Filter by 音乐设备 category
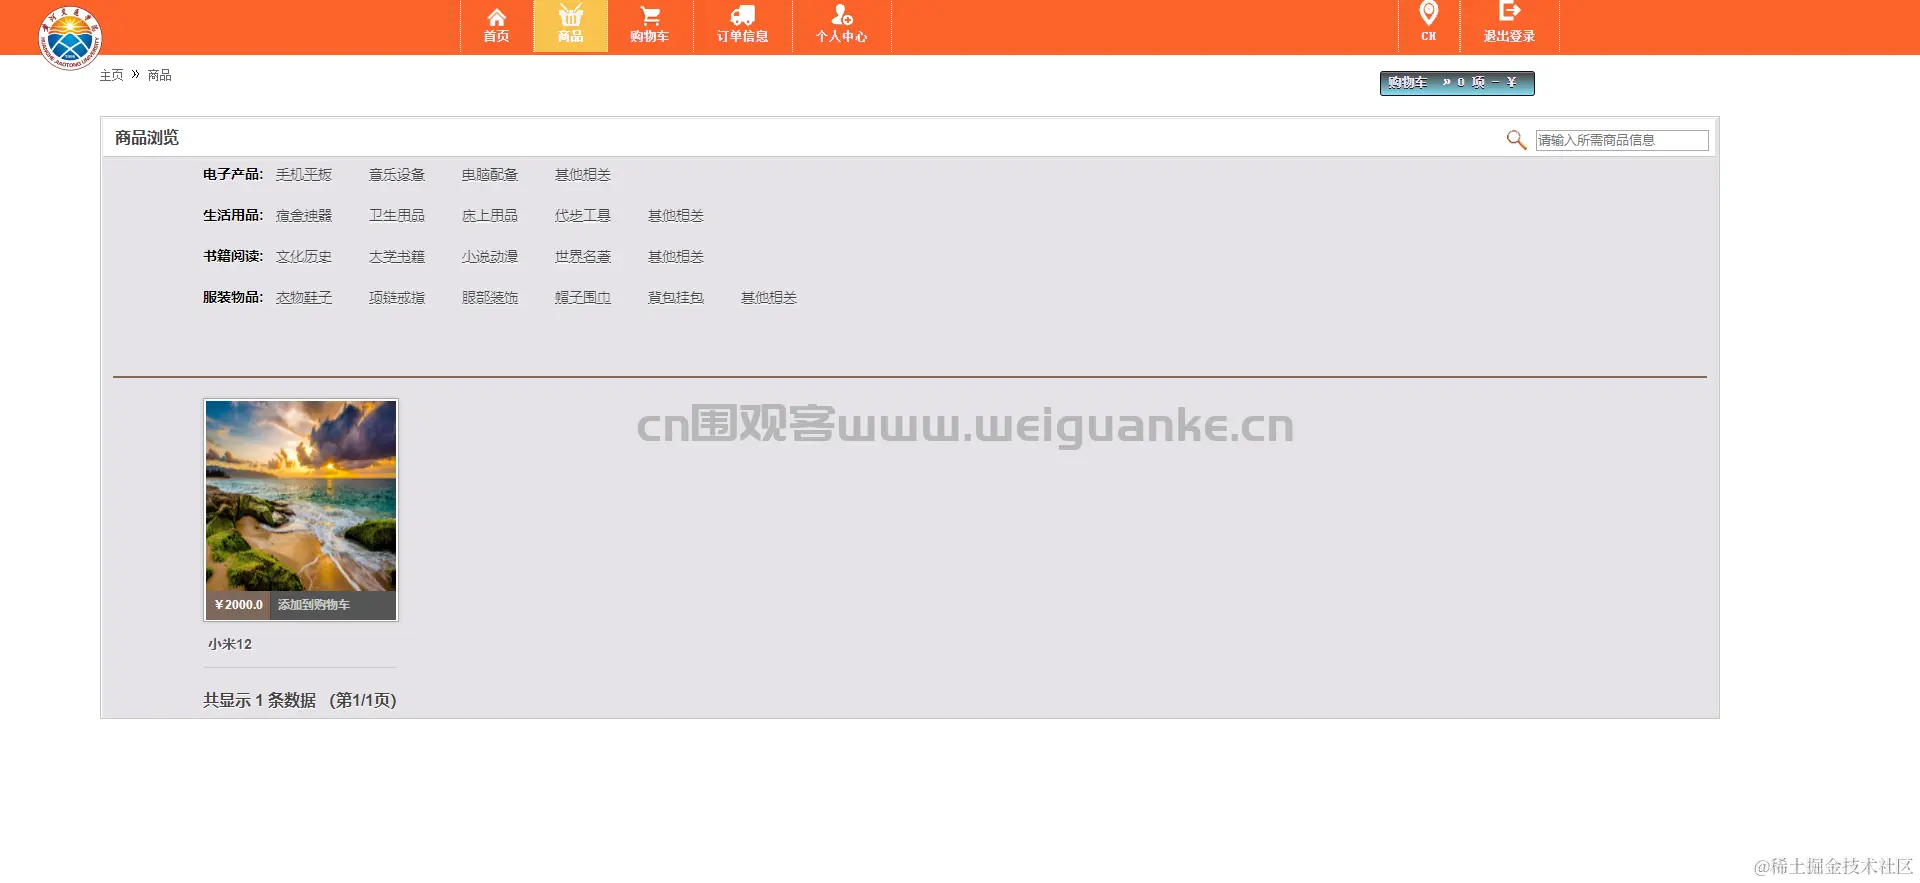This screenshot has height=883, width=1920. coord(397,175)
